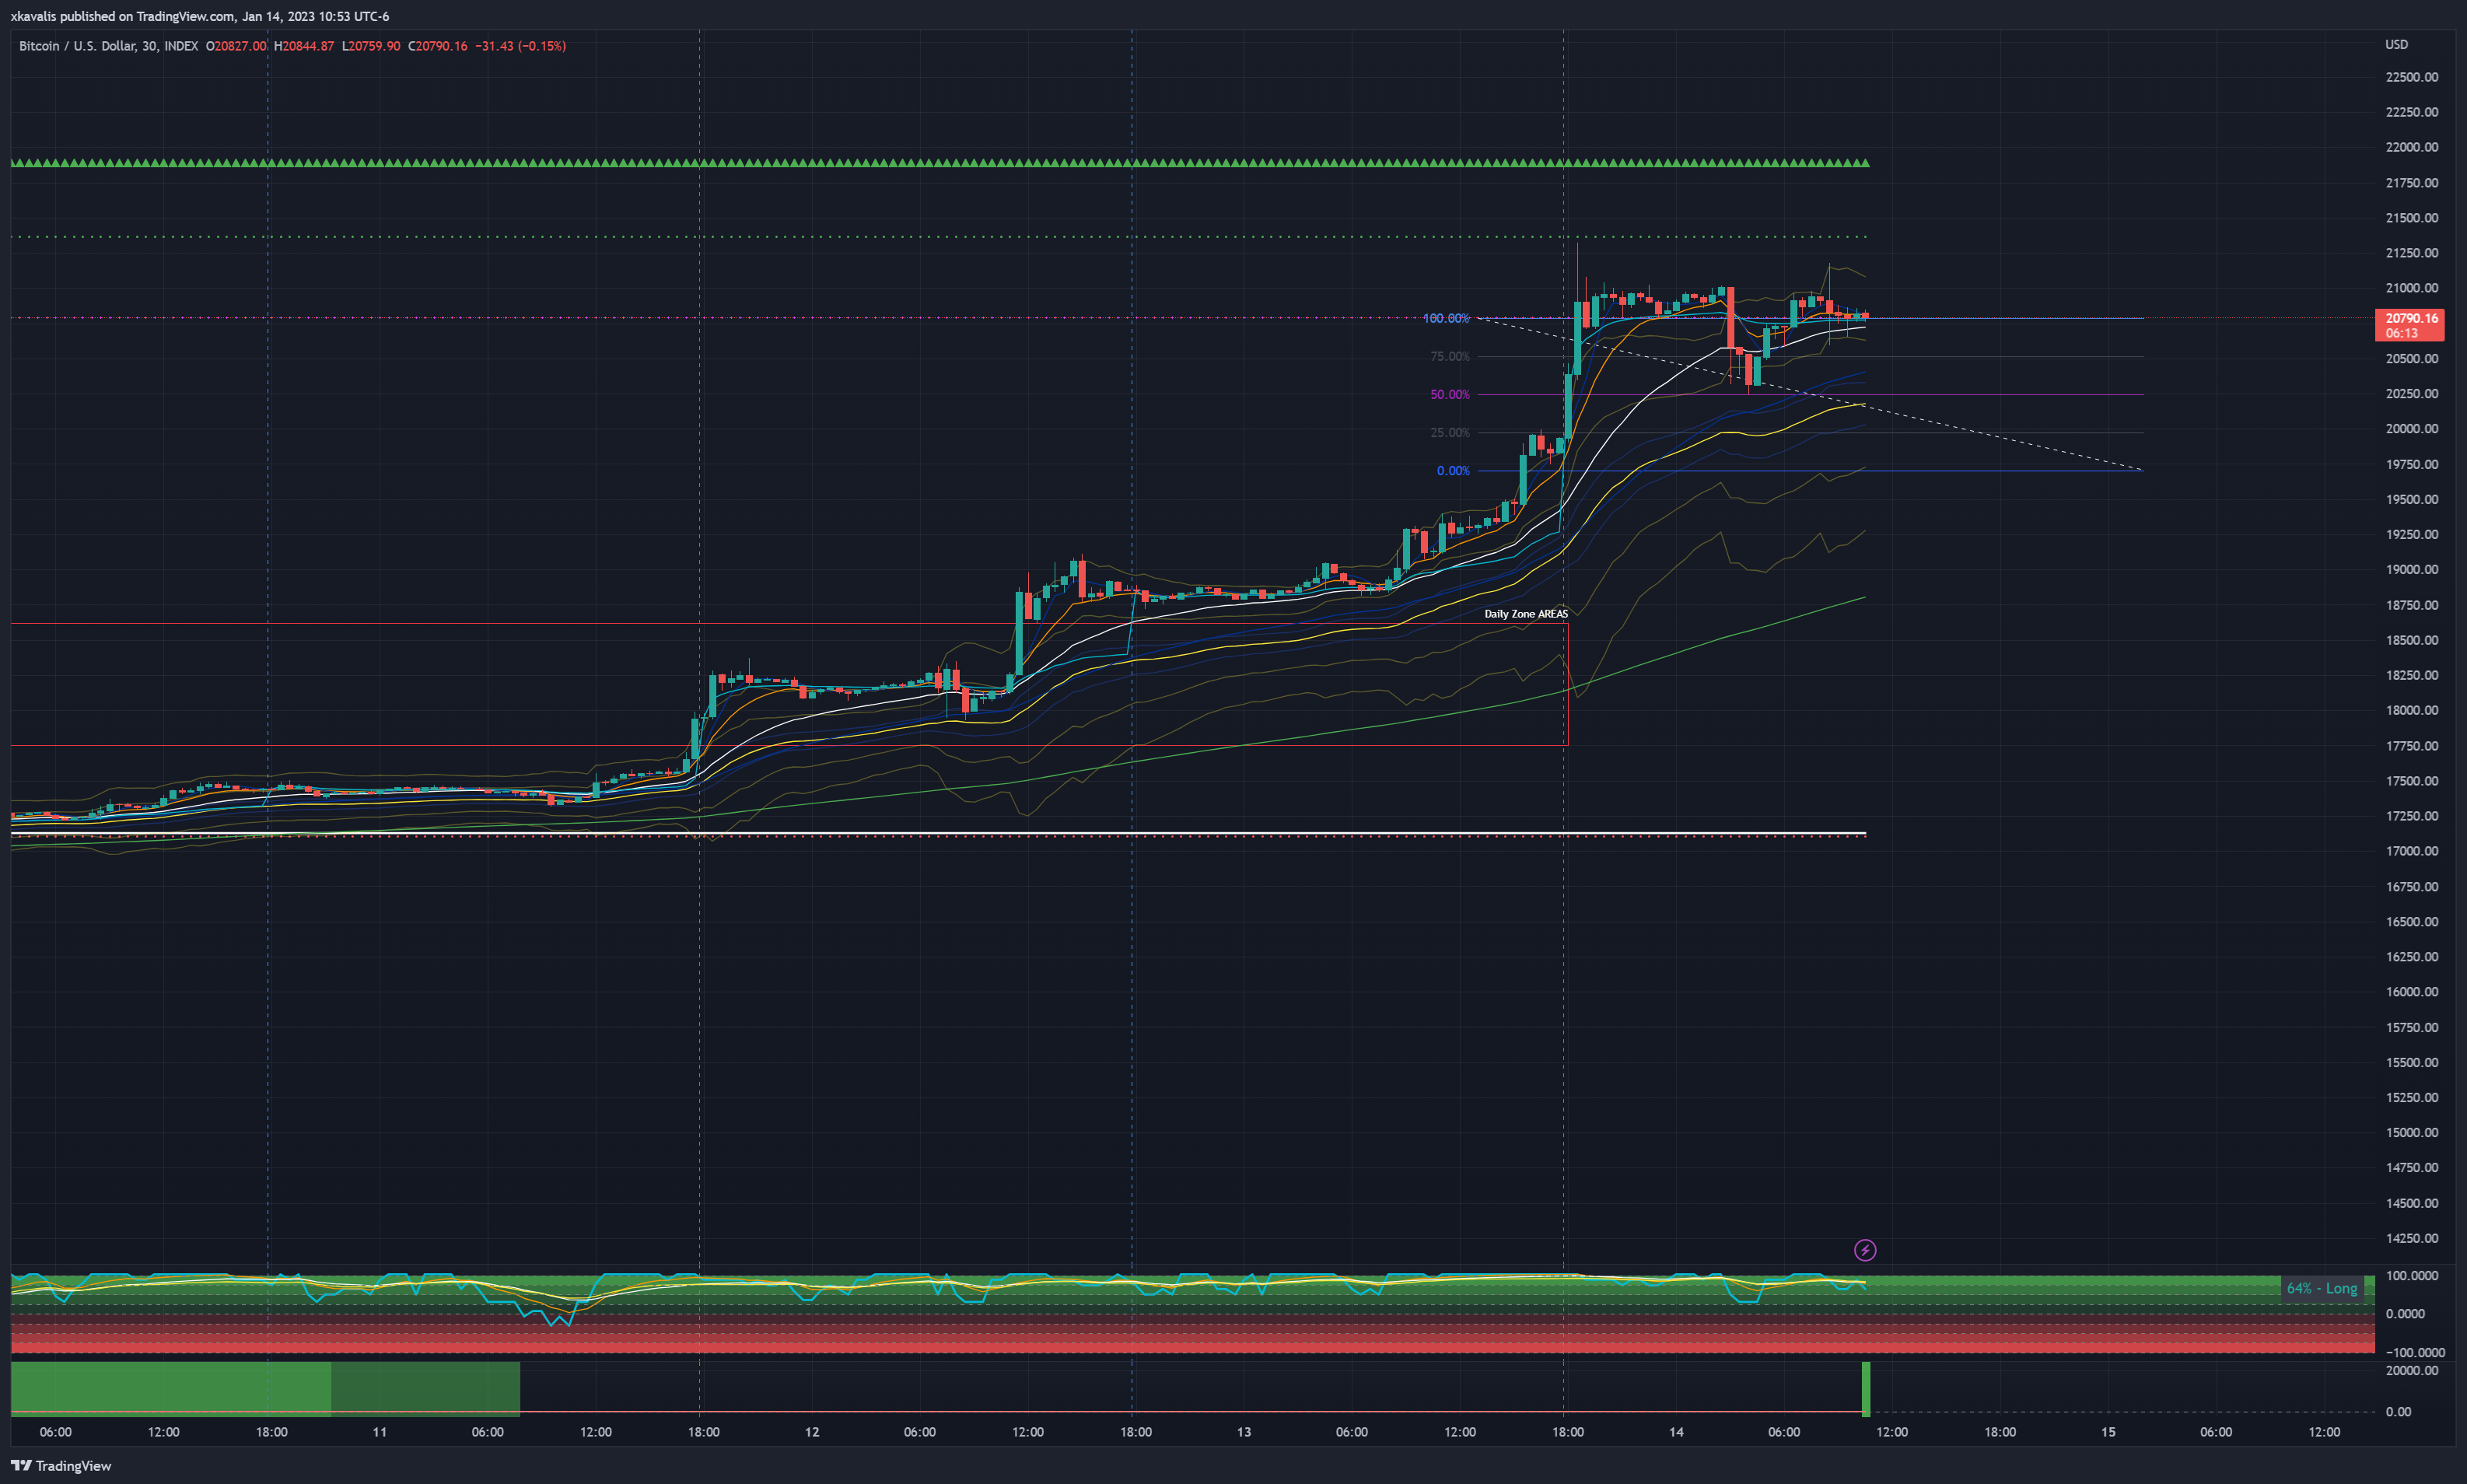Click the 22000.00 price axis label
This screenshot has height=1484, width=2467.
(2411, 147)
